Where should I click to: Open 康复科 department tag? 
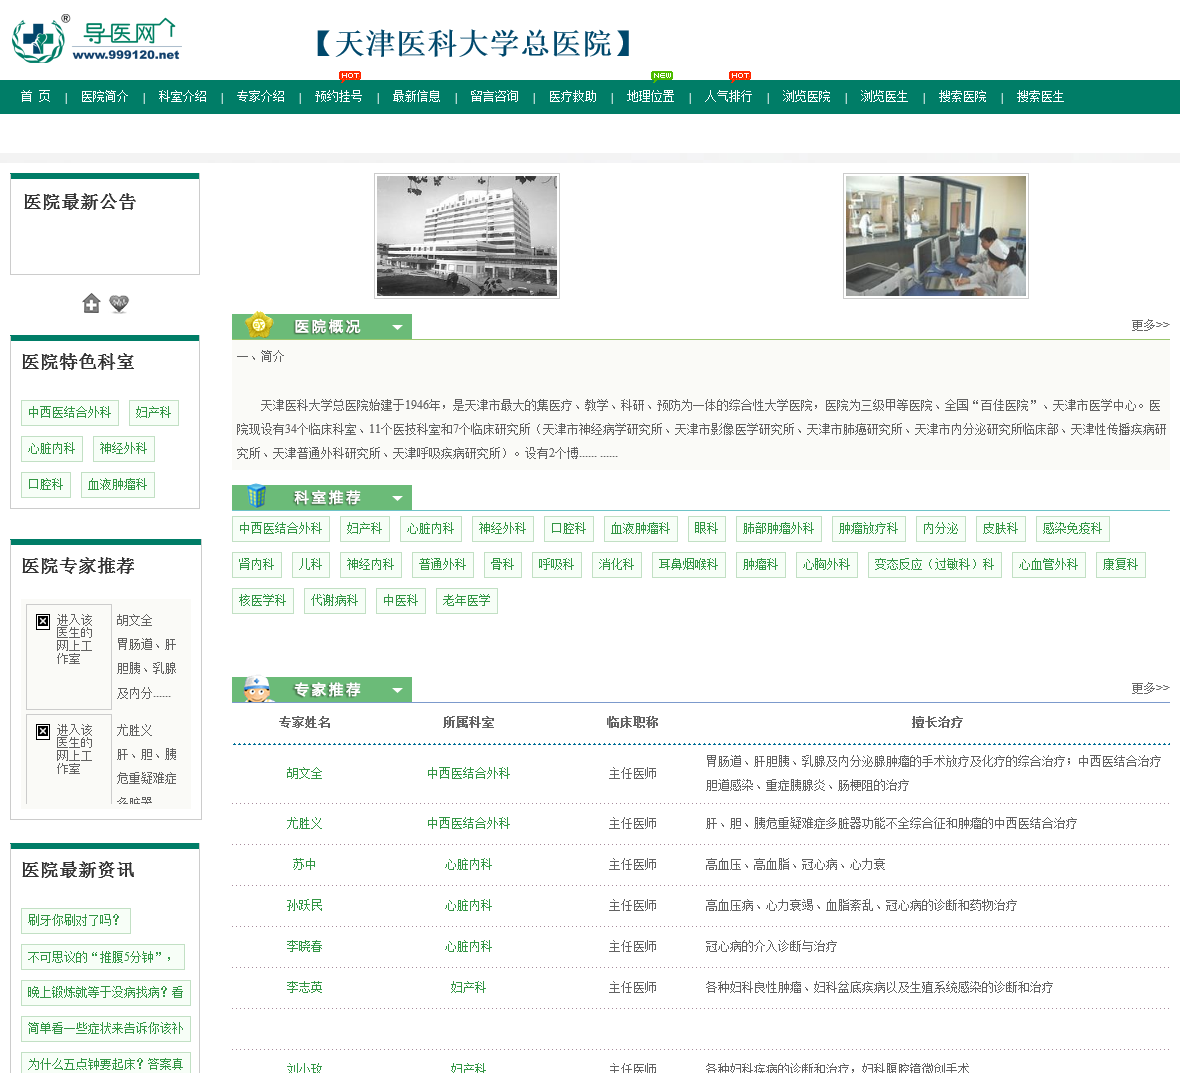coord(1121,564)
